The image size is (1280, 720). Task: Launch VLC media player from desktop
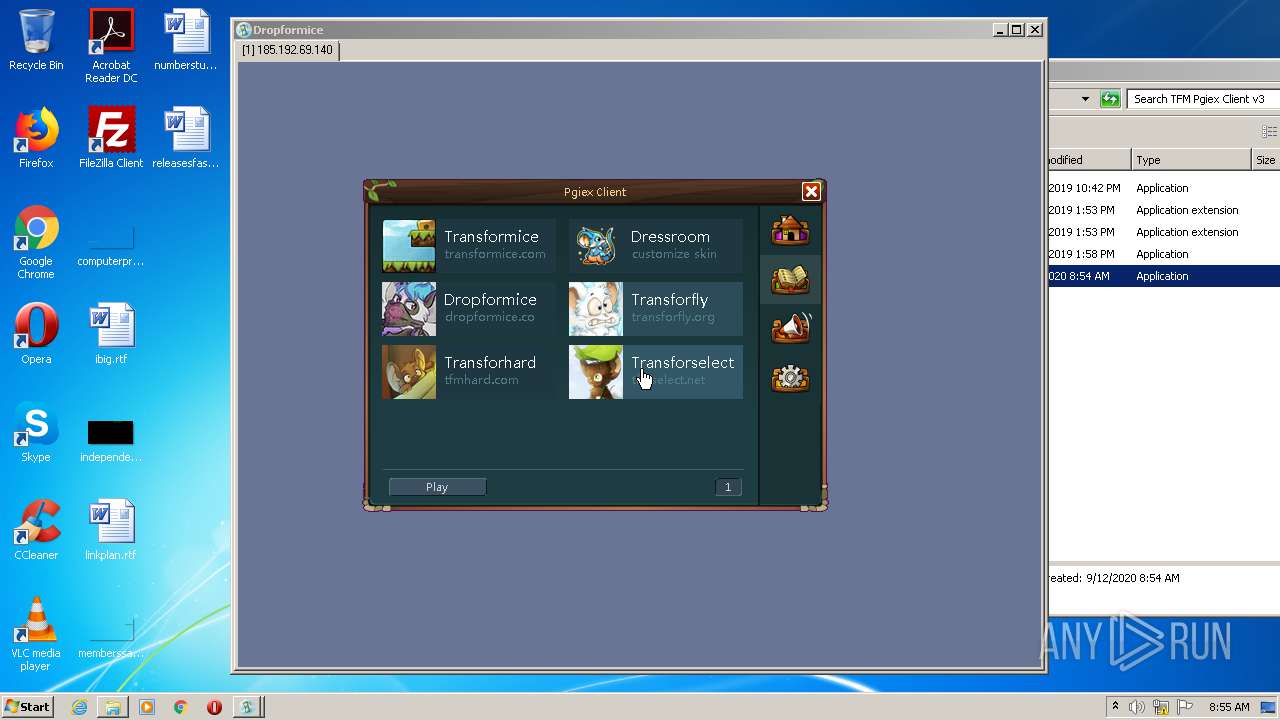pos(36,634)
